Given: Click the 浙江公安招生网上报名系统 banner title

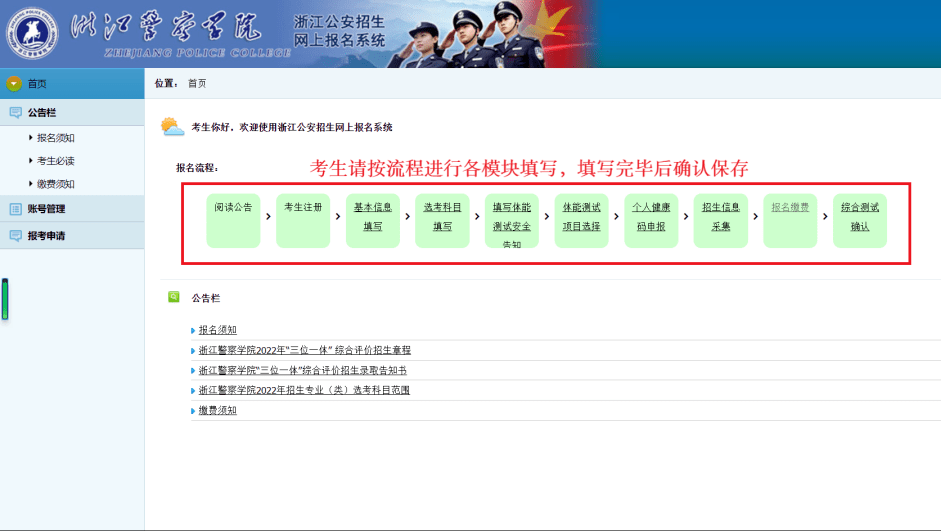Looking at the screenshot, I should pos(339,31).
